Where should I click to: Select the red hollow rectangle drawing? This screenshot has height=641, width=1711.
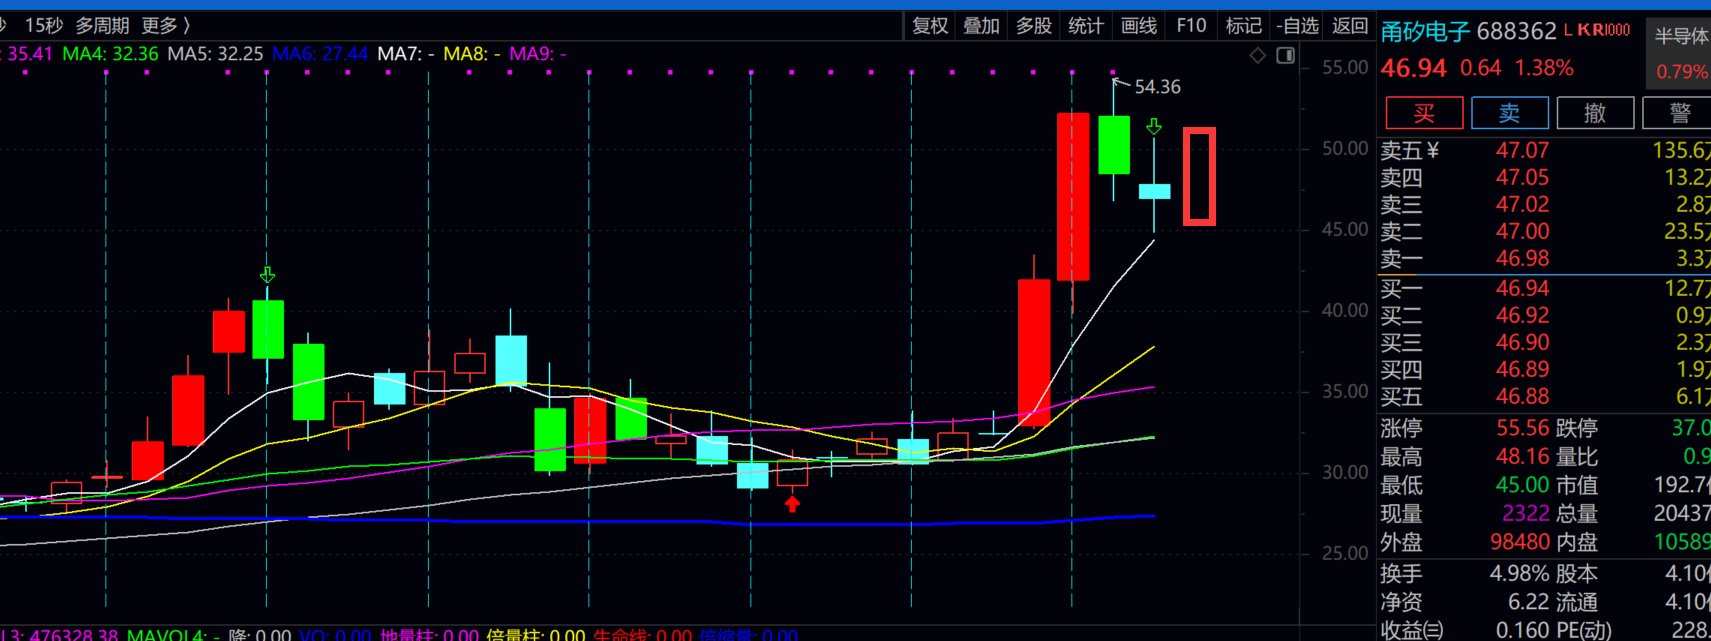click(1199, 176)
